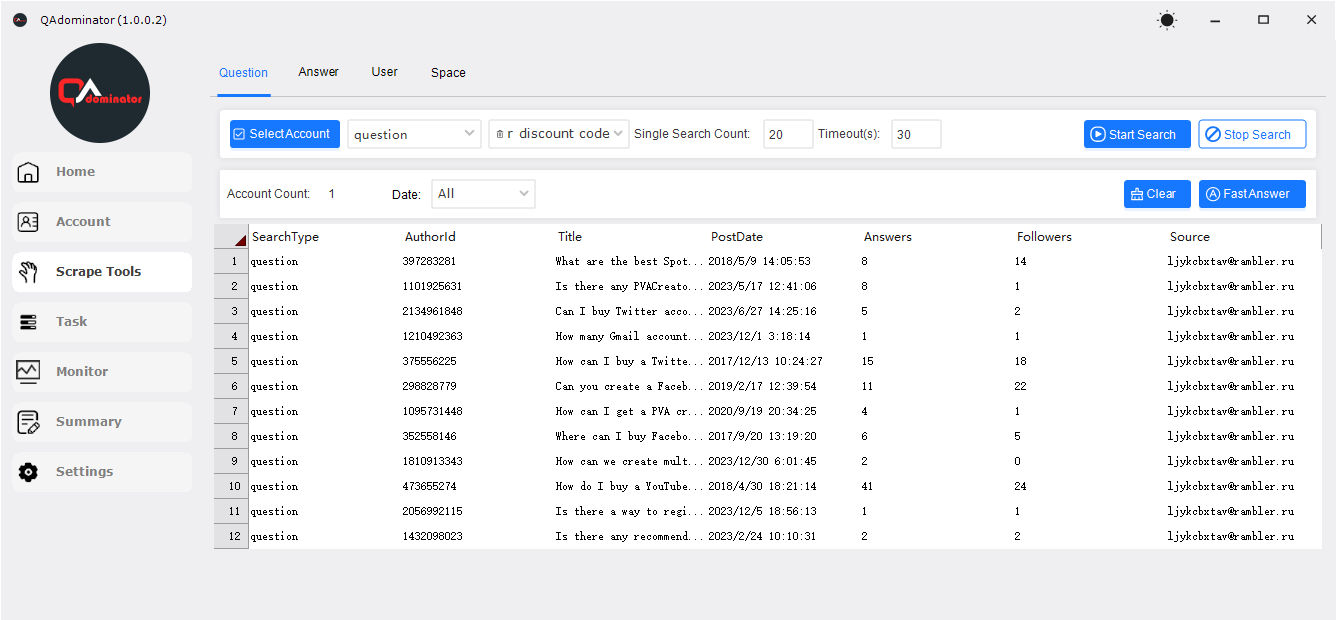Viewport: 1336px width, 620px height.
Task: Click the Task list icon in sidebar
Action: (29, 322)
